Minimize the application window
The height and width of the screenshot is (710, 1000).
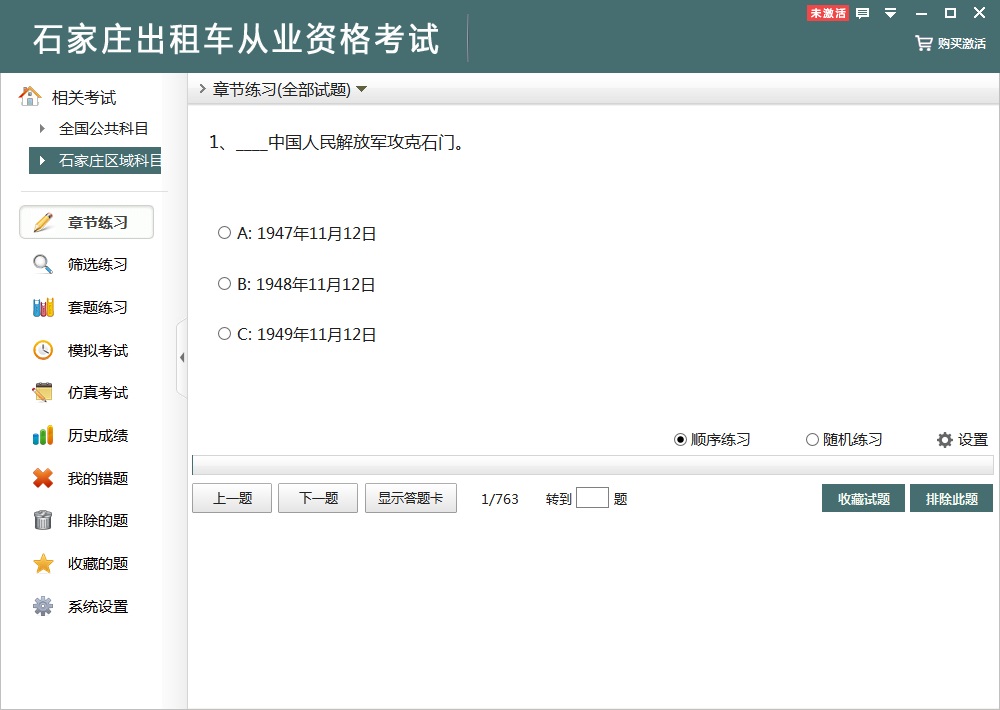point(921,13)
